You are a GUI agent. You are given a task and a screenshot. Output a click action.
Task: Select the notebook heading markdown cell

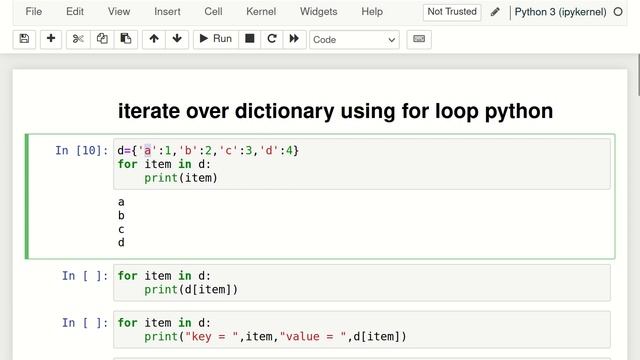335,111
